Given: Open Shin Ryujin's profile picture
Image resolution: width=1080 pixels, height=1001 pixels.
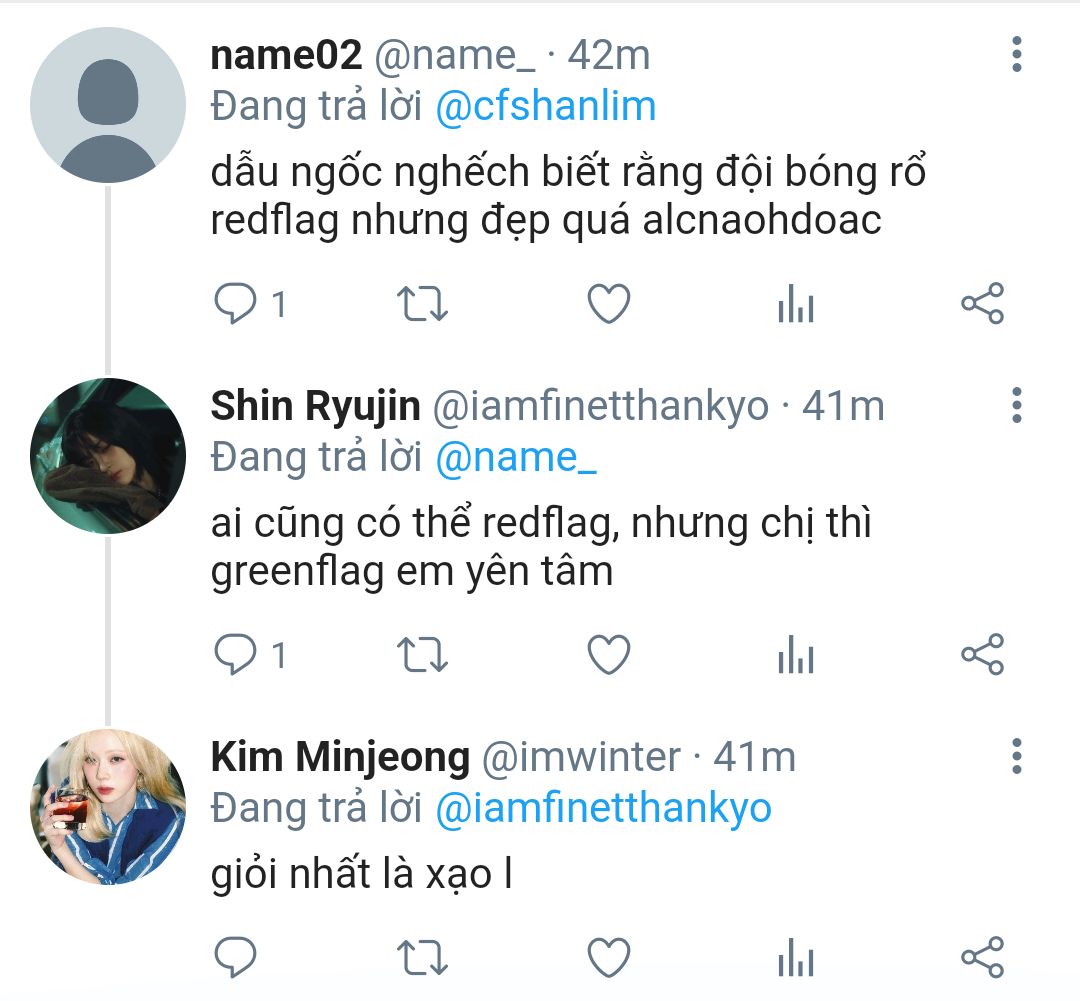Looking at the screenshot, I should [x=108, y=455].
